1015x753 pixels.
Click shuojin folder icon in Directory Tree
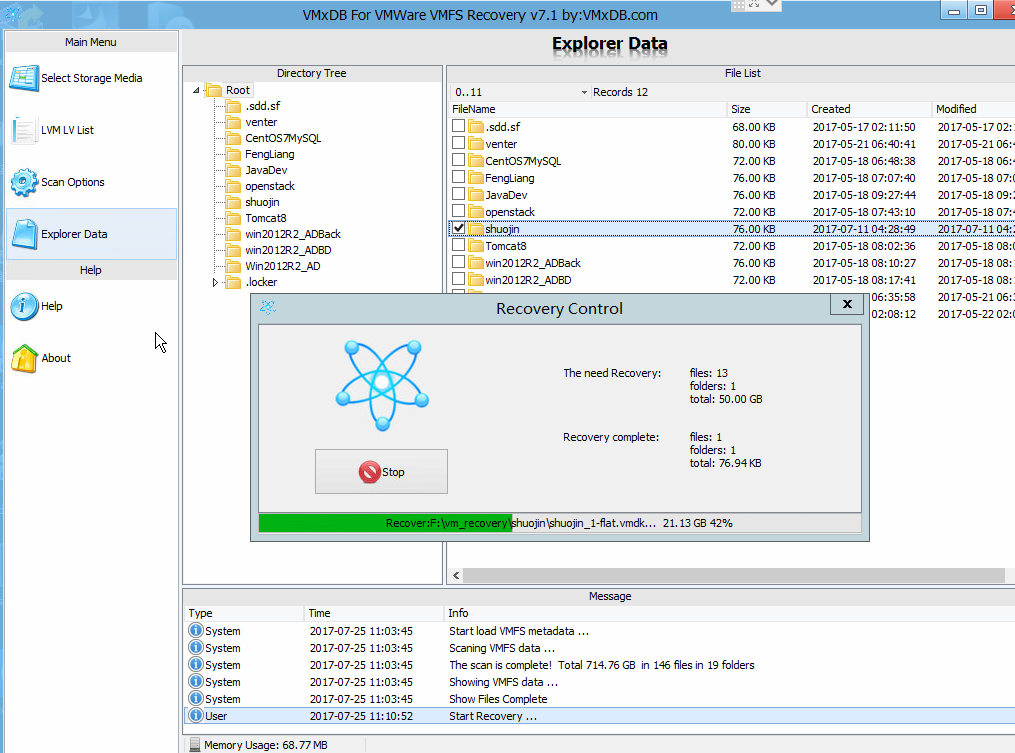coord(233,202)
